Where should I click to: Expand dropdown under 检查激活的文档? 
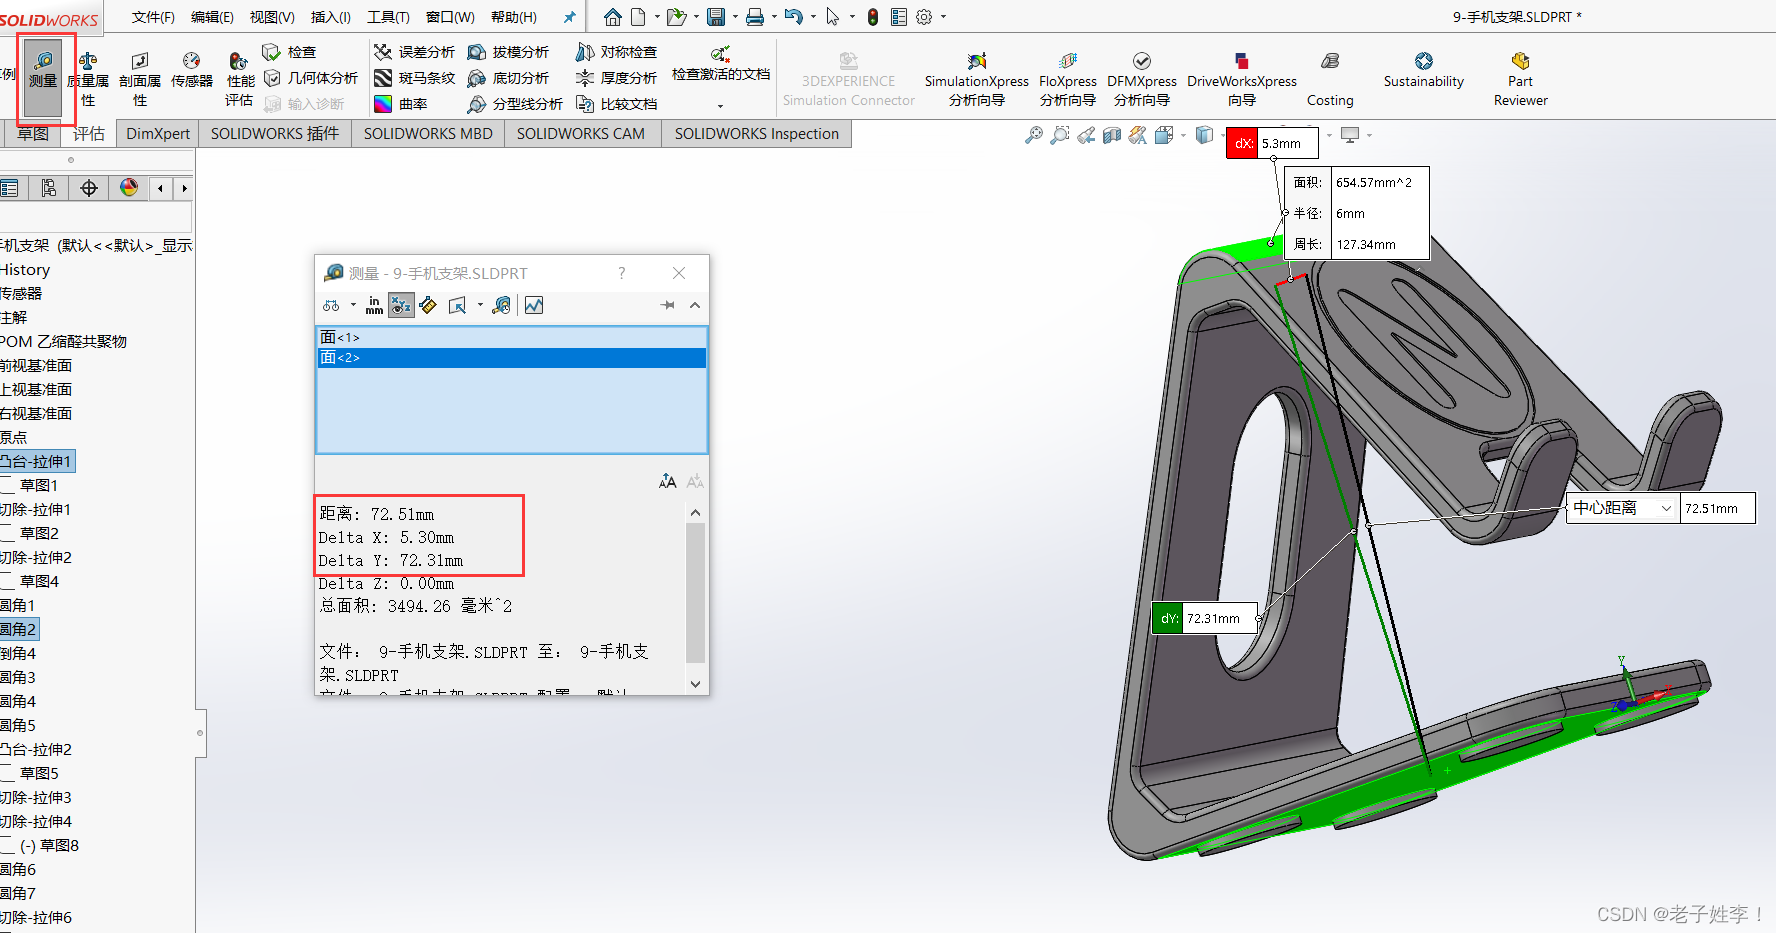[720, 106]
